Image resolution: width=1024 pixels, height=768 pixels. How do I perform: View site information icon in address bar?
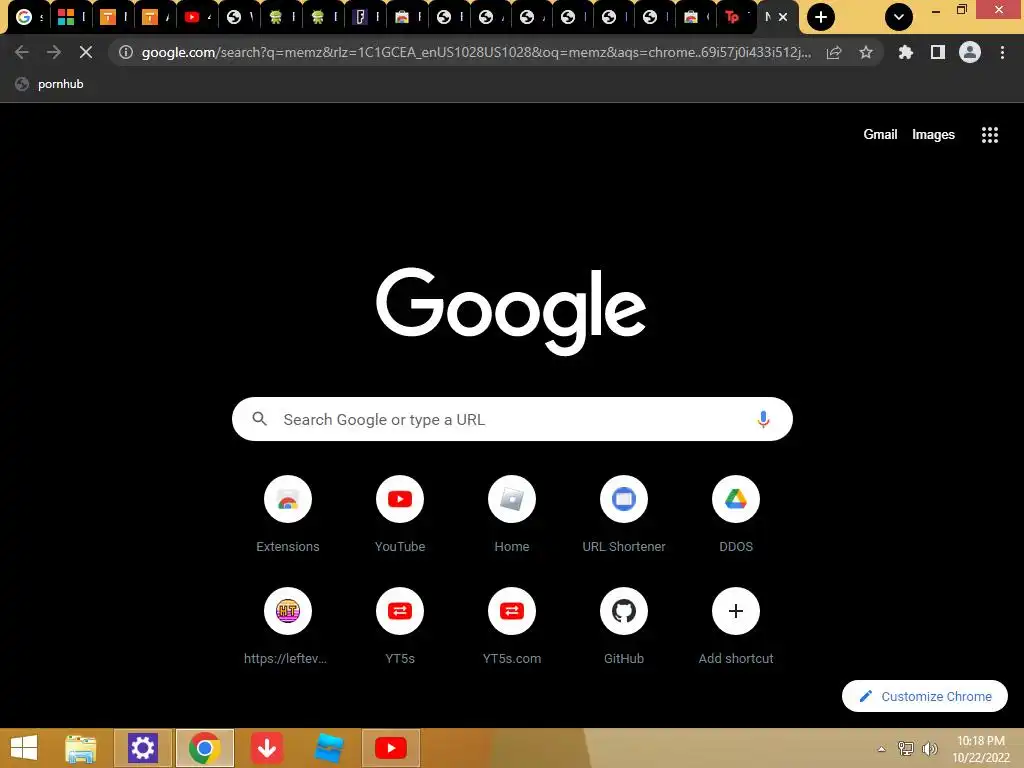(126, 52)
